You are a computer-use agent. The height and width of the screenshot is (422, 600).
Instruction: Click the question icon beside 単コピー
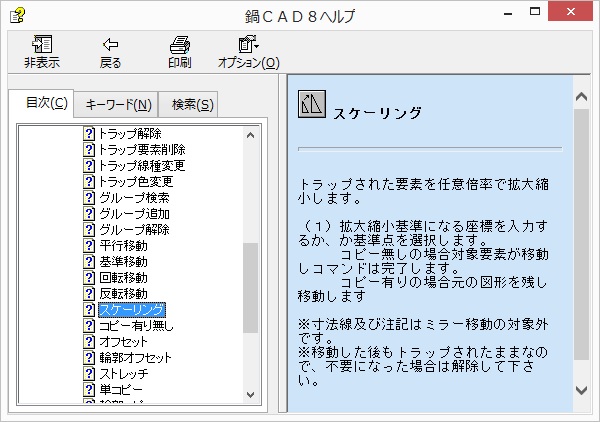[x=89, y=389]
